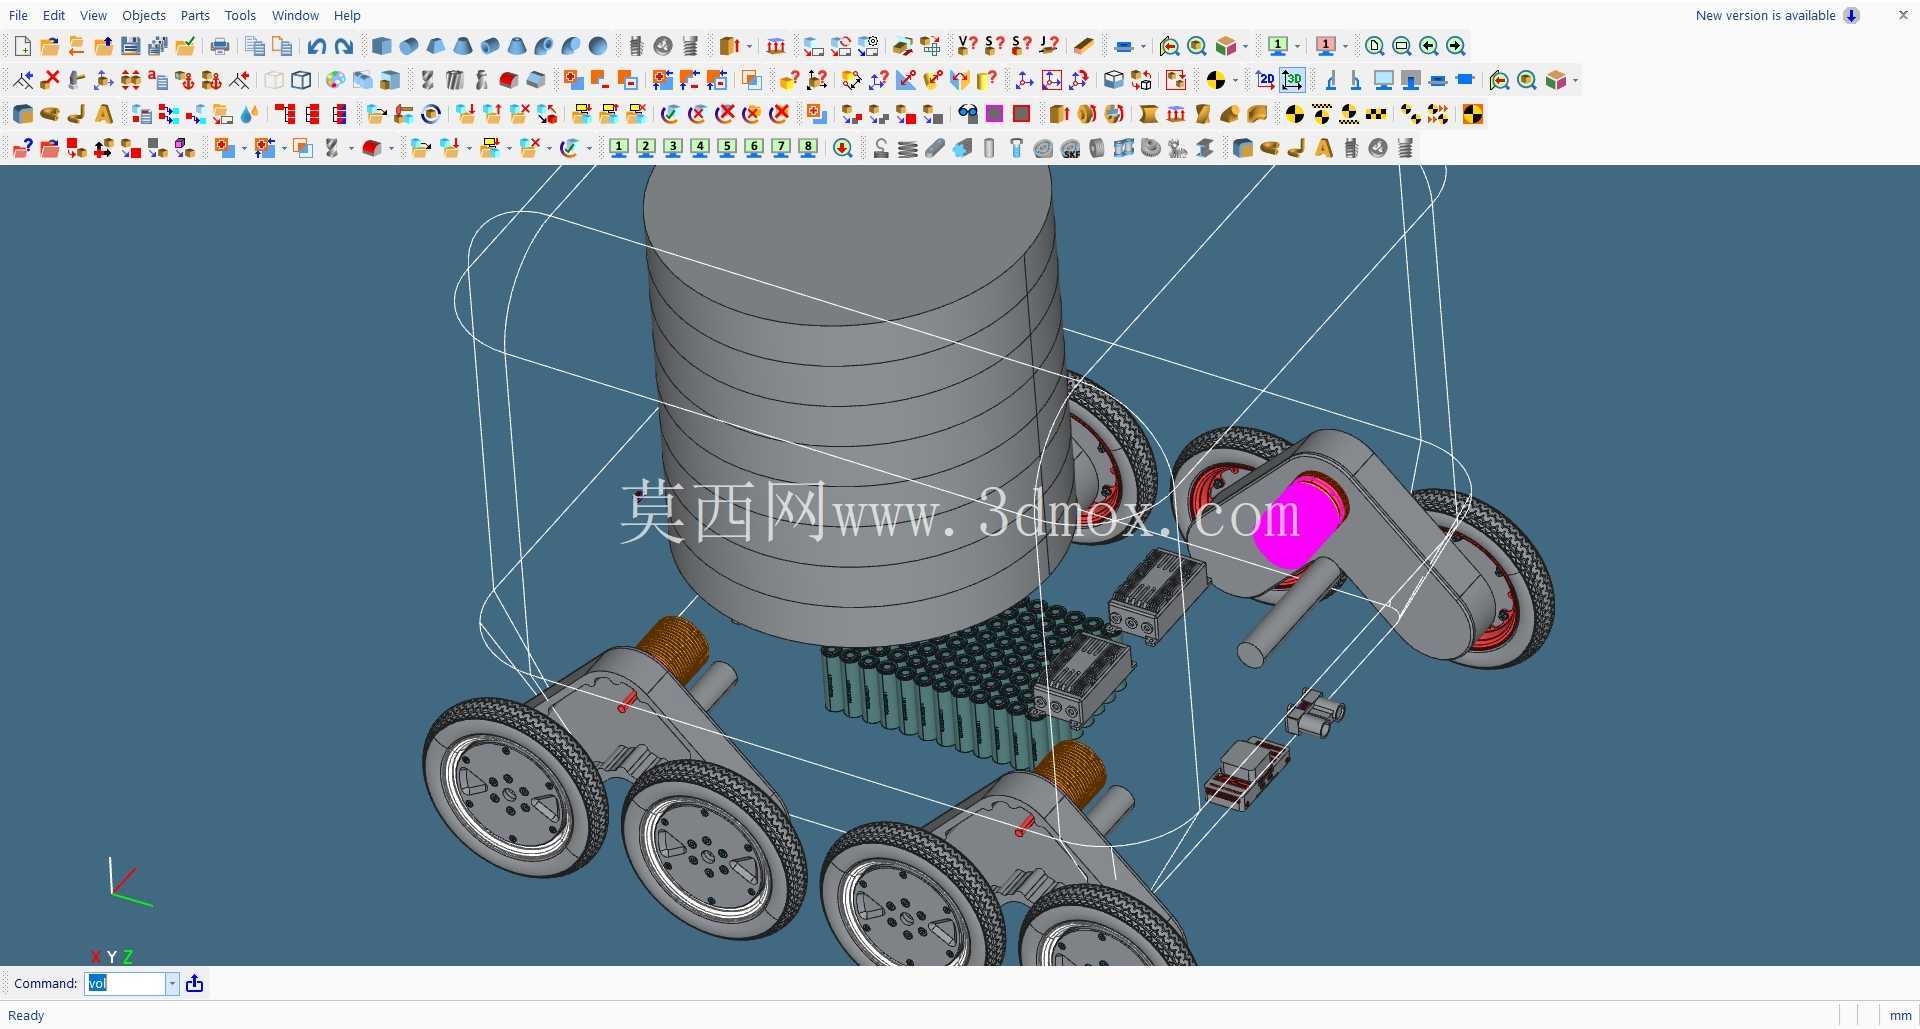This screenshot has height=1029, width=1920.
Task: Click the Redo arrow icon
Action: tap(344, 46)
